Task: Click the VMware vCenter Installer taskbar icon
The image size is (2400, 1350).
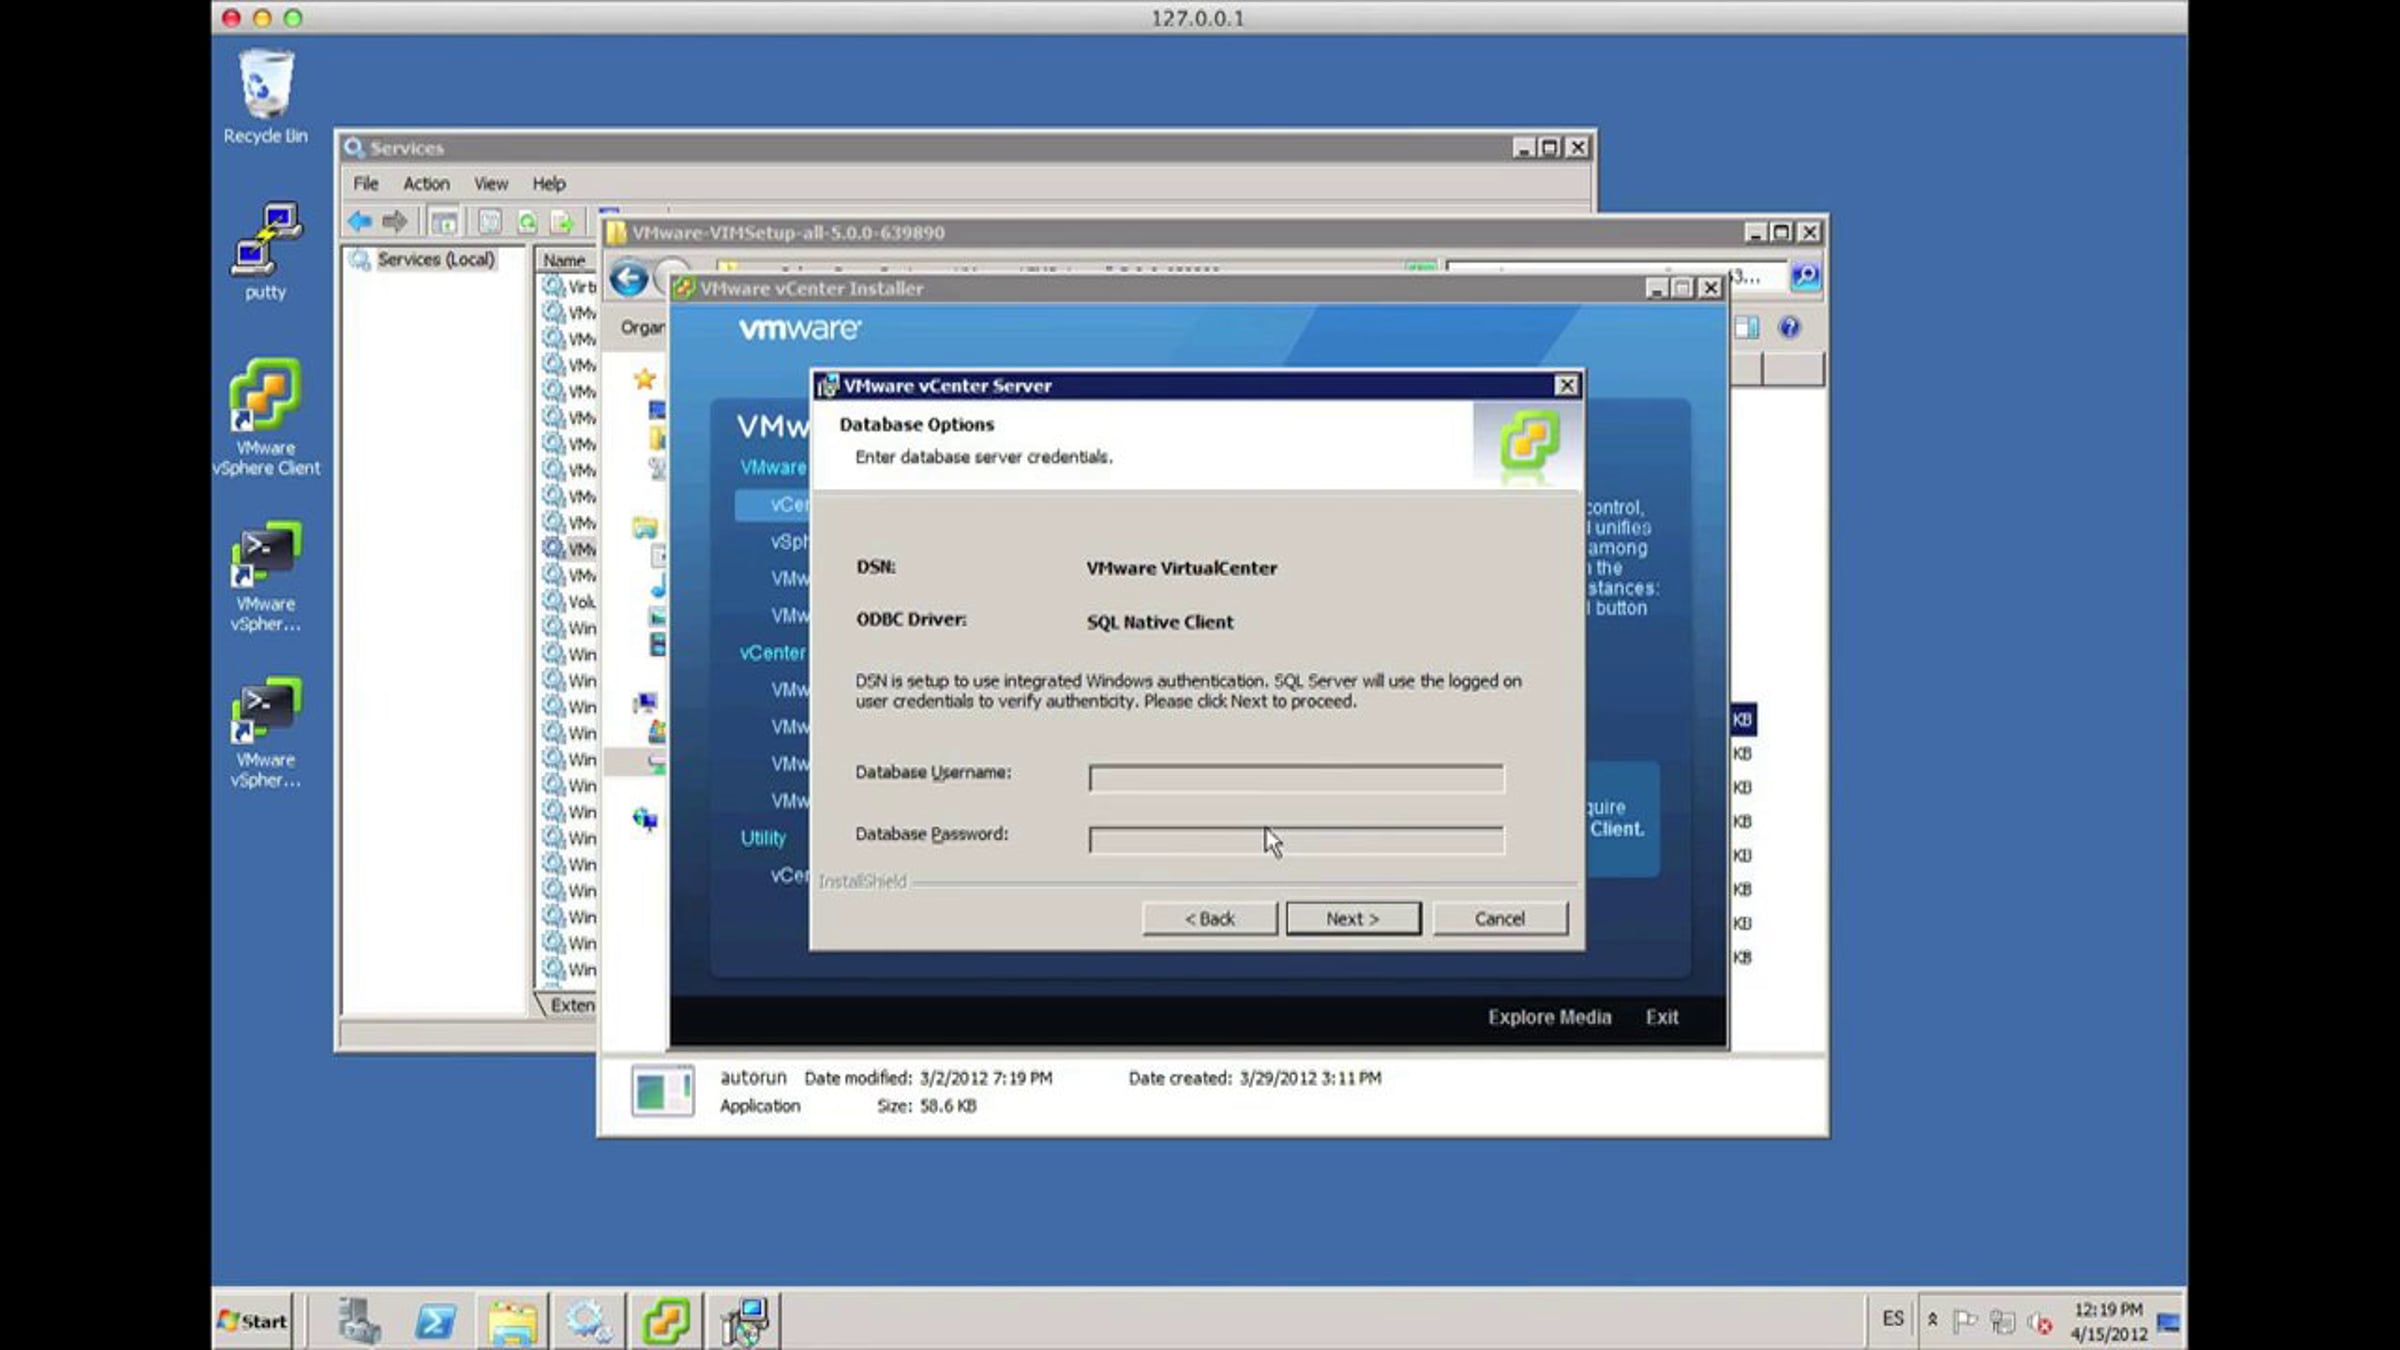Action: [x=666, y=1321]
